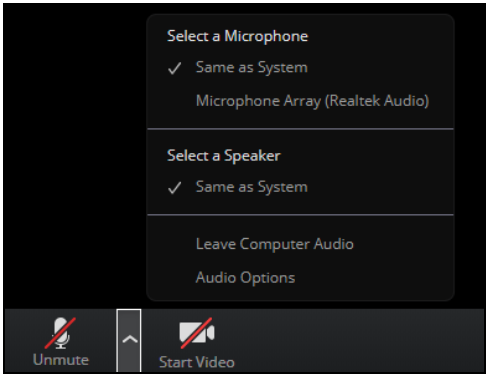Click the crossed-out microphone icon
Image resolution: width=488 pixels, height=377 pixels.
(x=61, y=333)
